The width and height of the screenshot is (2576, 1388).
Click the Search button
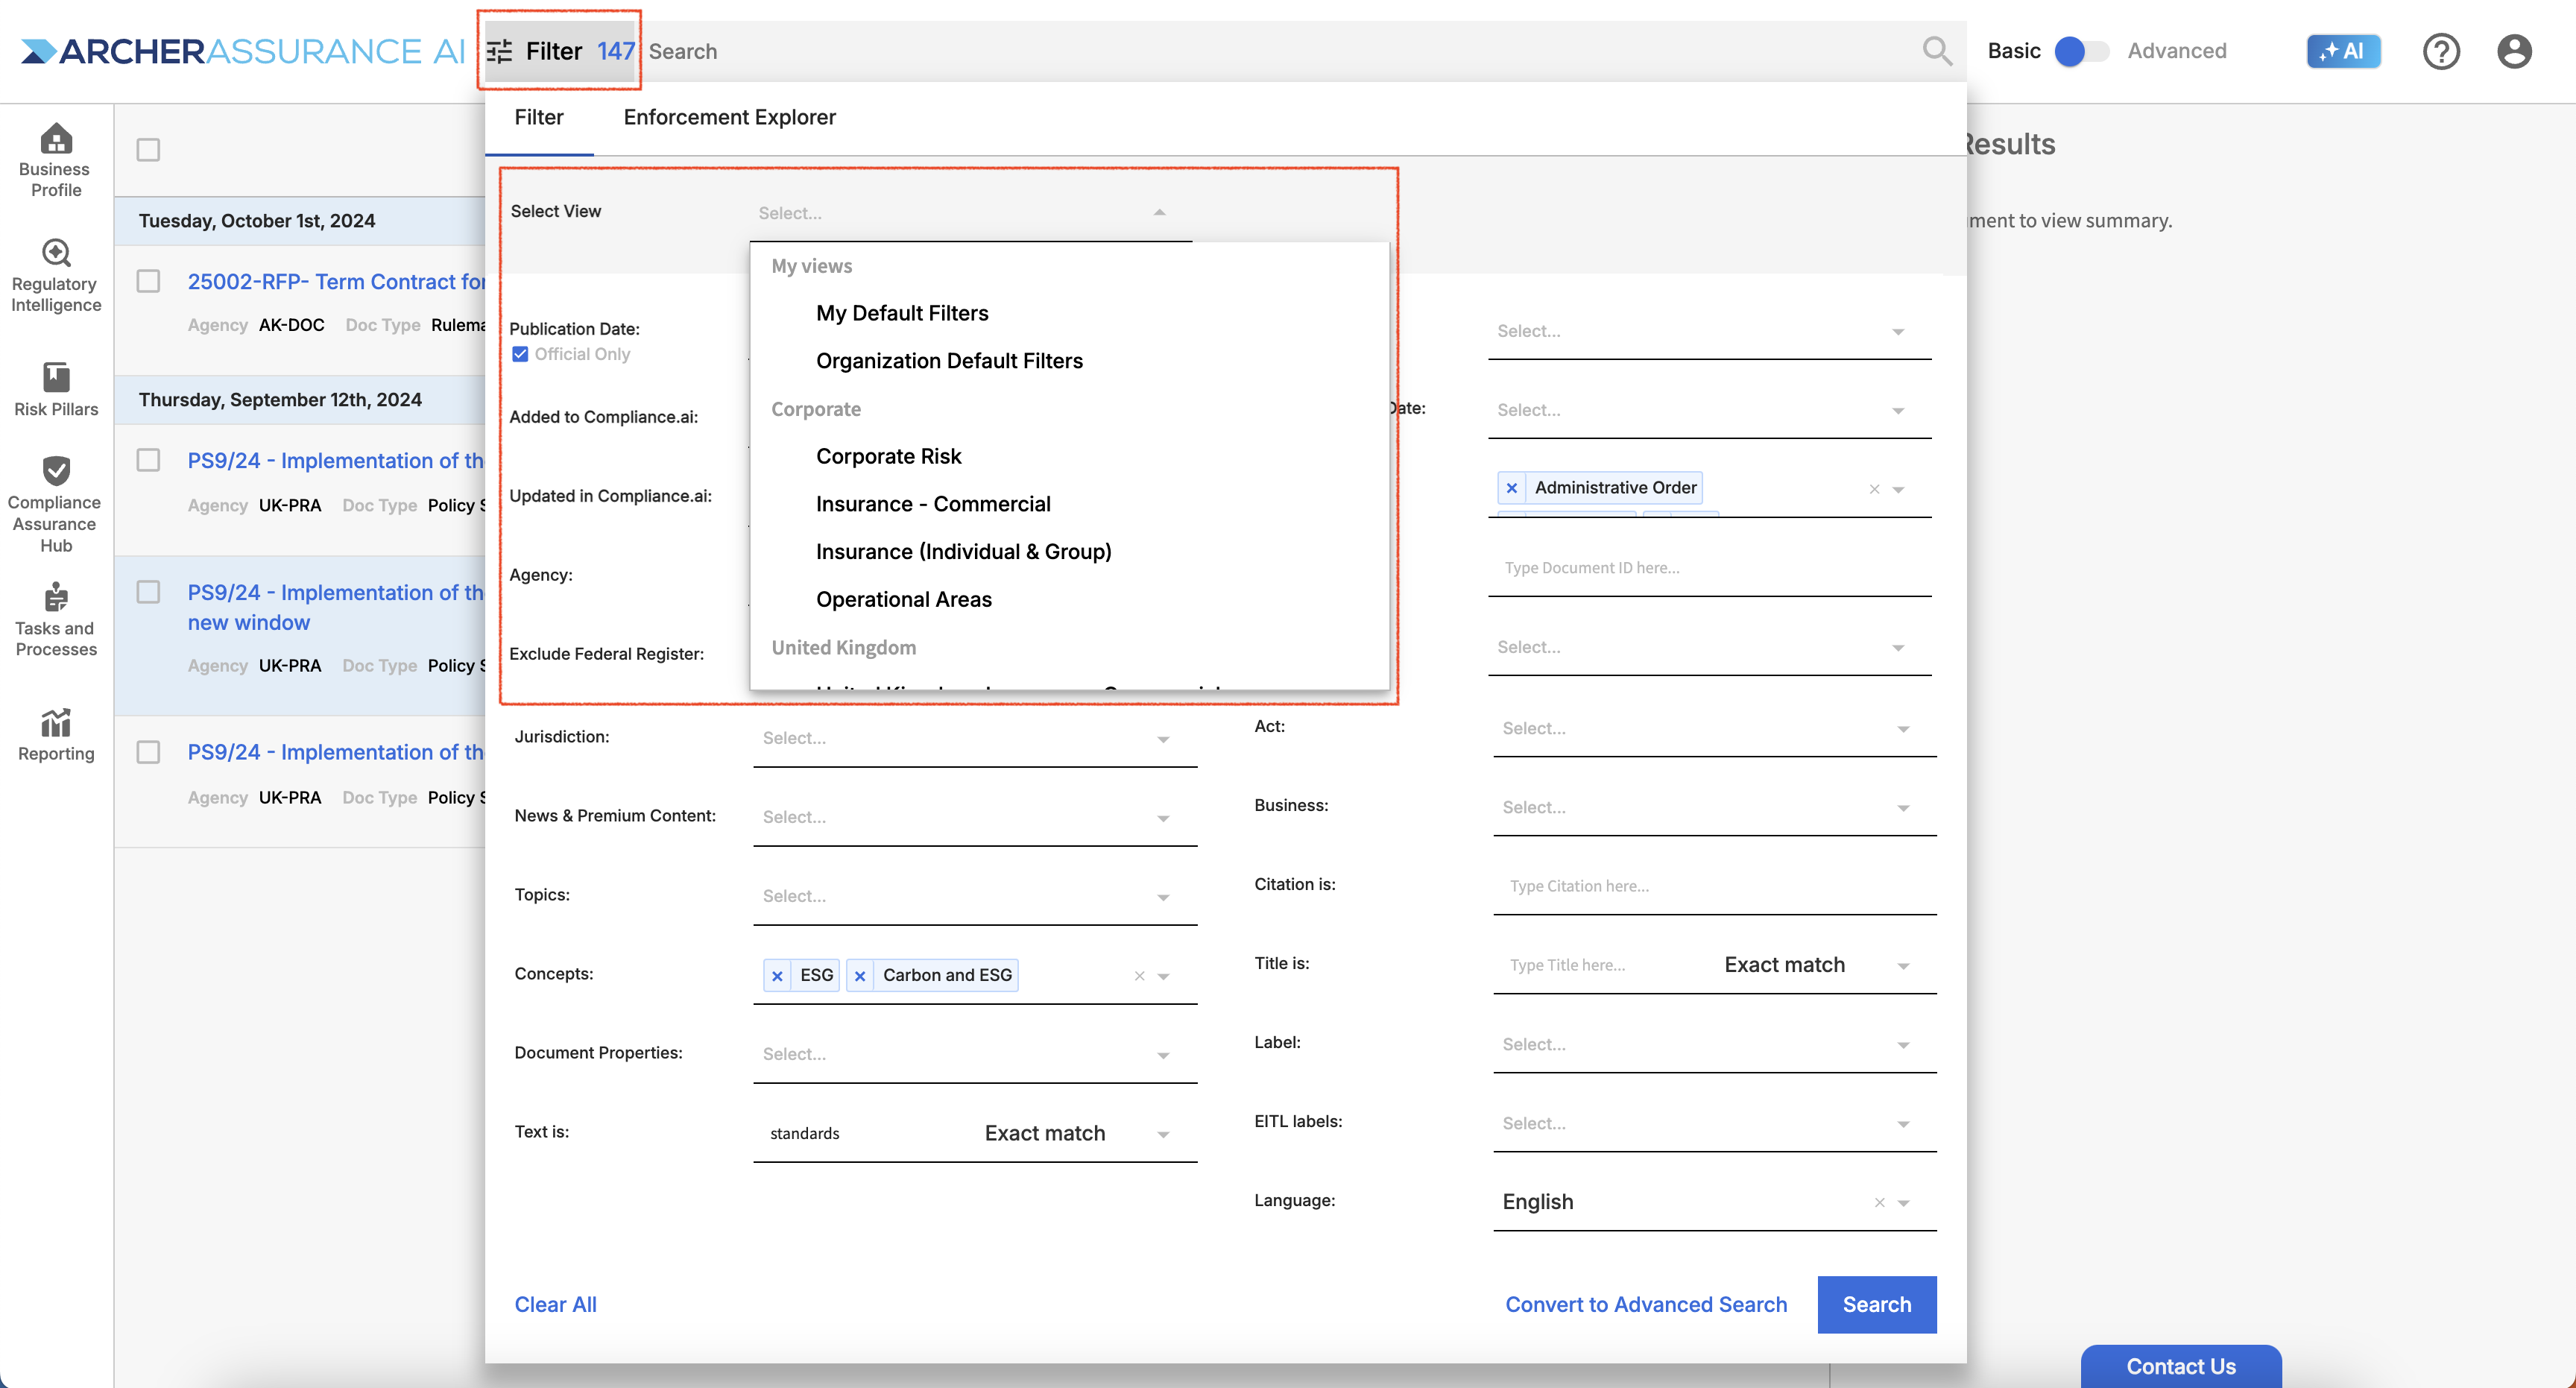coord(1877,1305)
